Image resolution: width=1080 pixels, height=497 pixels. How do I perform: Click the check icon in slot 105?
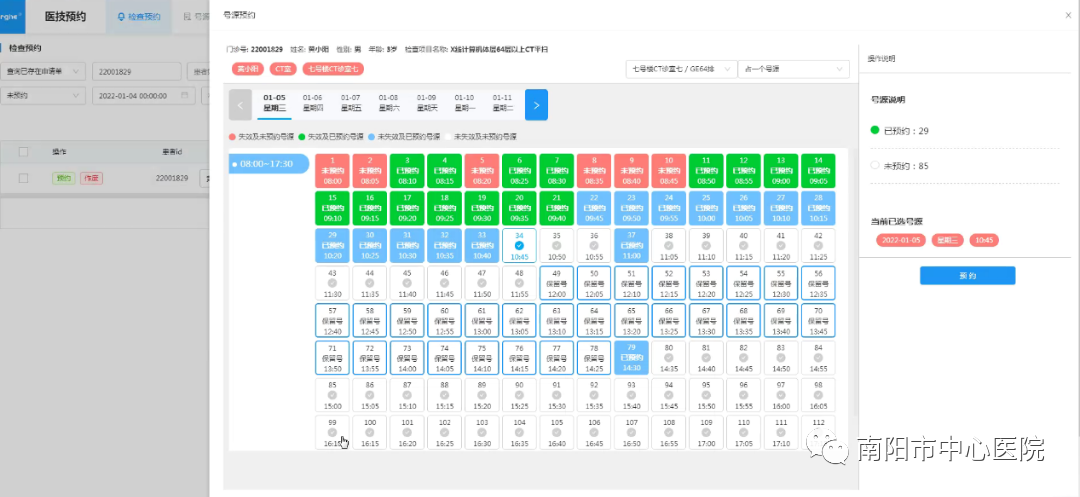[557, 432]
